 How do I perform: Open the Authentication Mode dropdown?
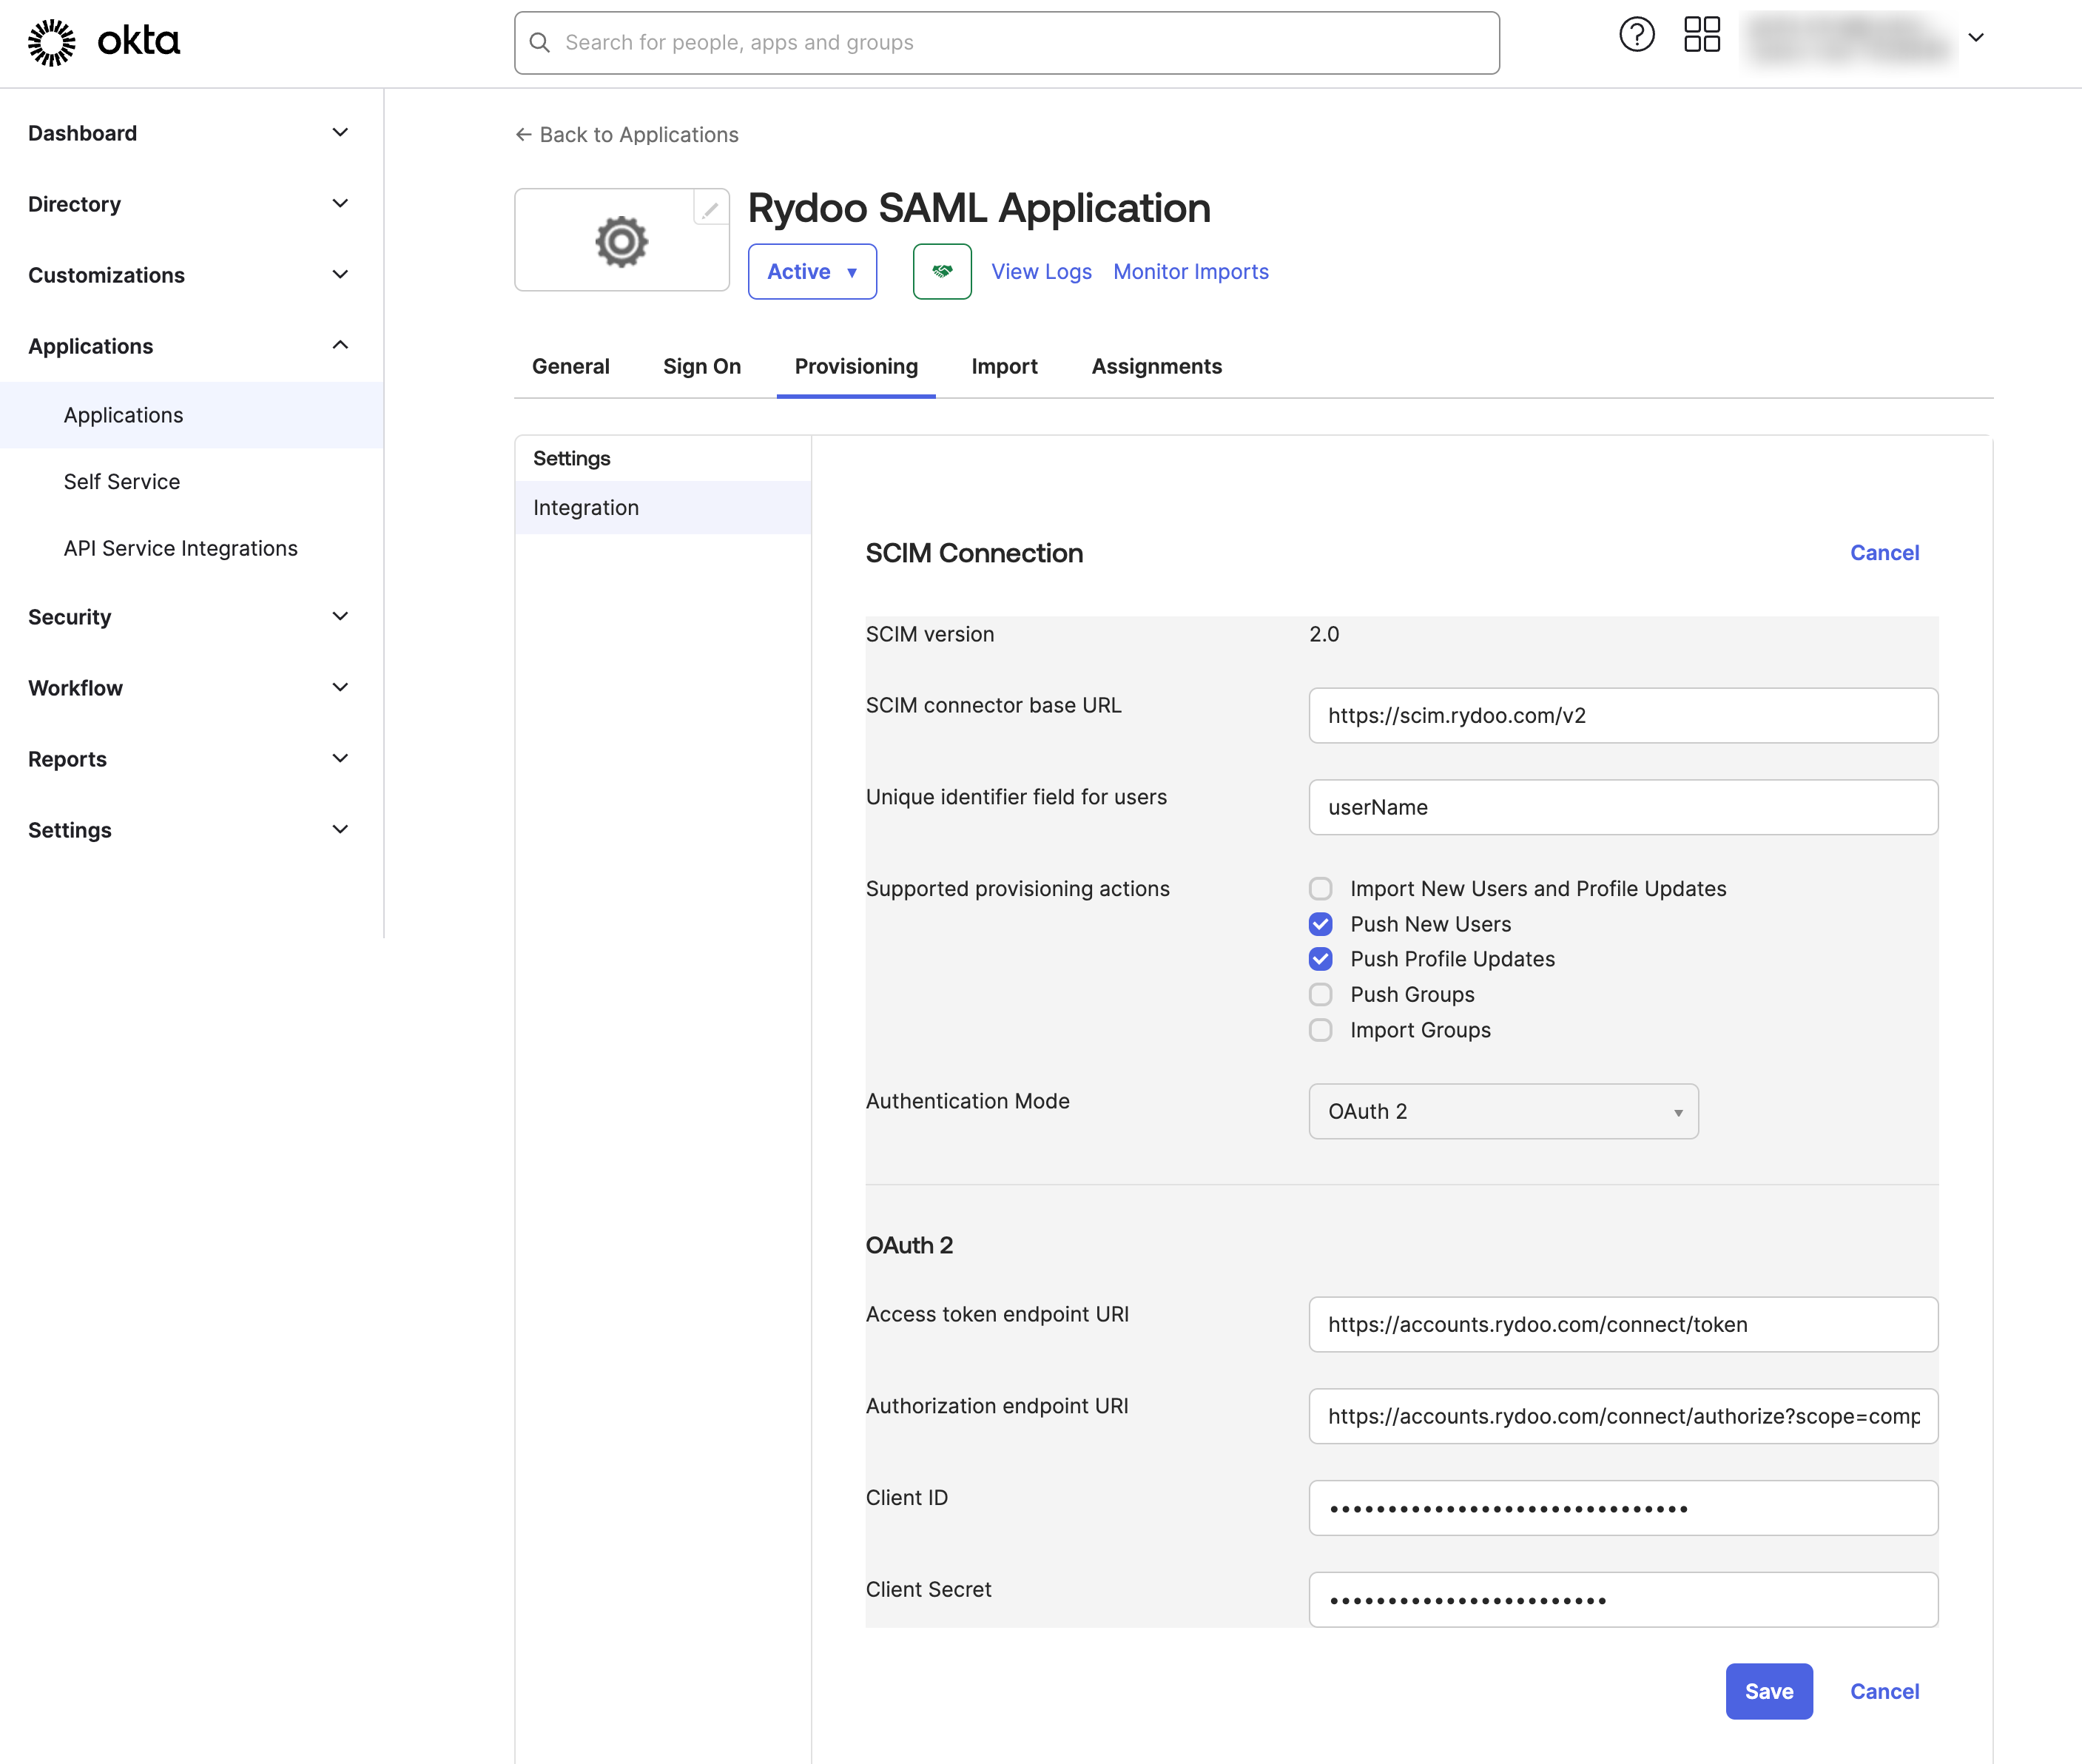coord(1503,1111)
